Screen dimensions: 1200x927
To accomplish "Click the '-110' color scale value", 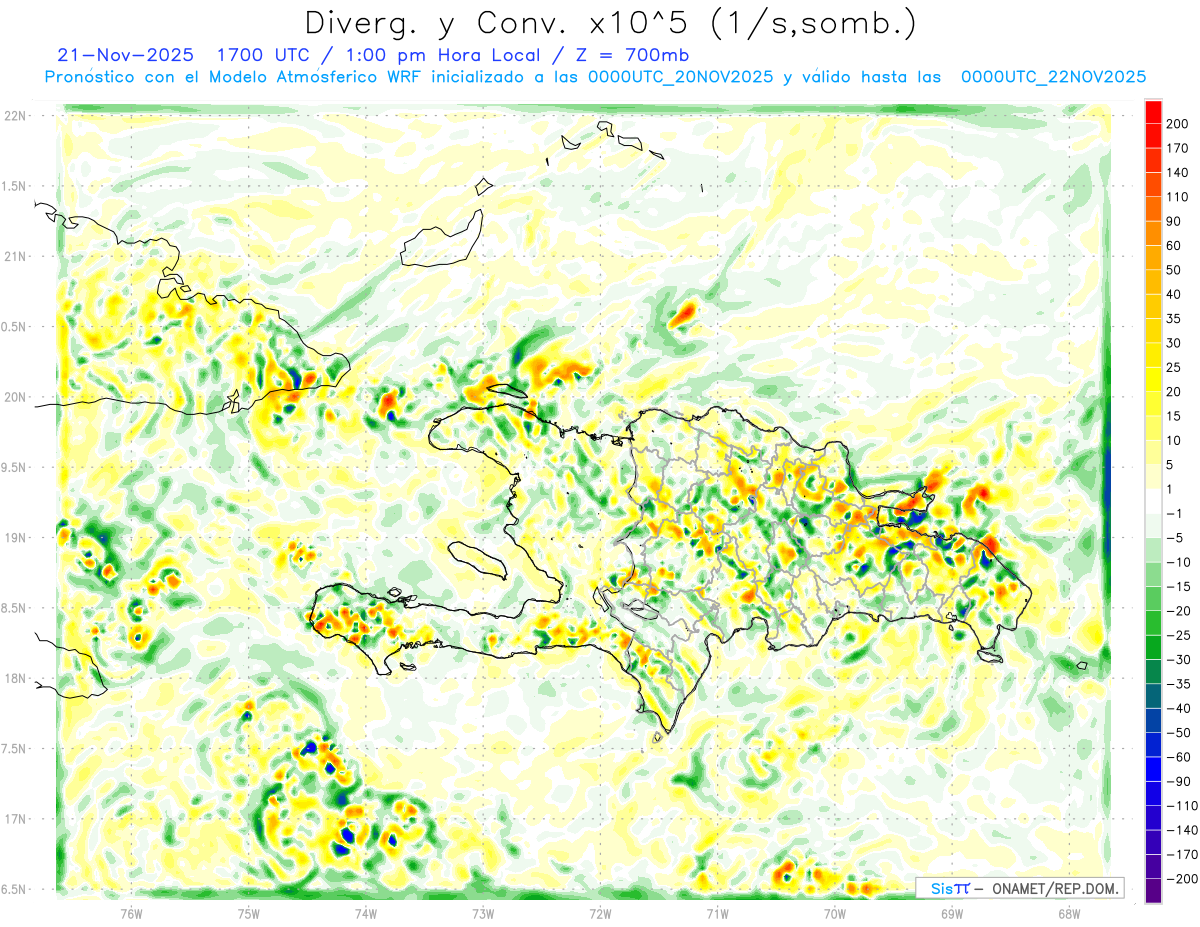I will point(1183,806).
